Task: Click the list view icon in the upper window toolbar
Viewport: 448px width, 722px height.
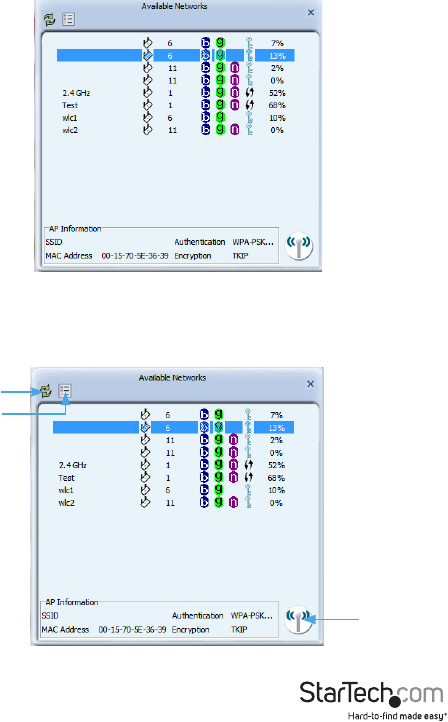Action: pos(69,19)
